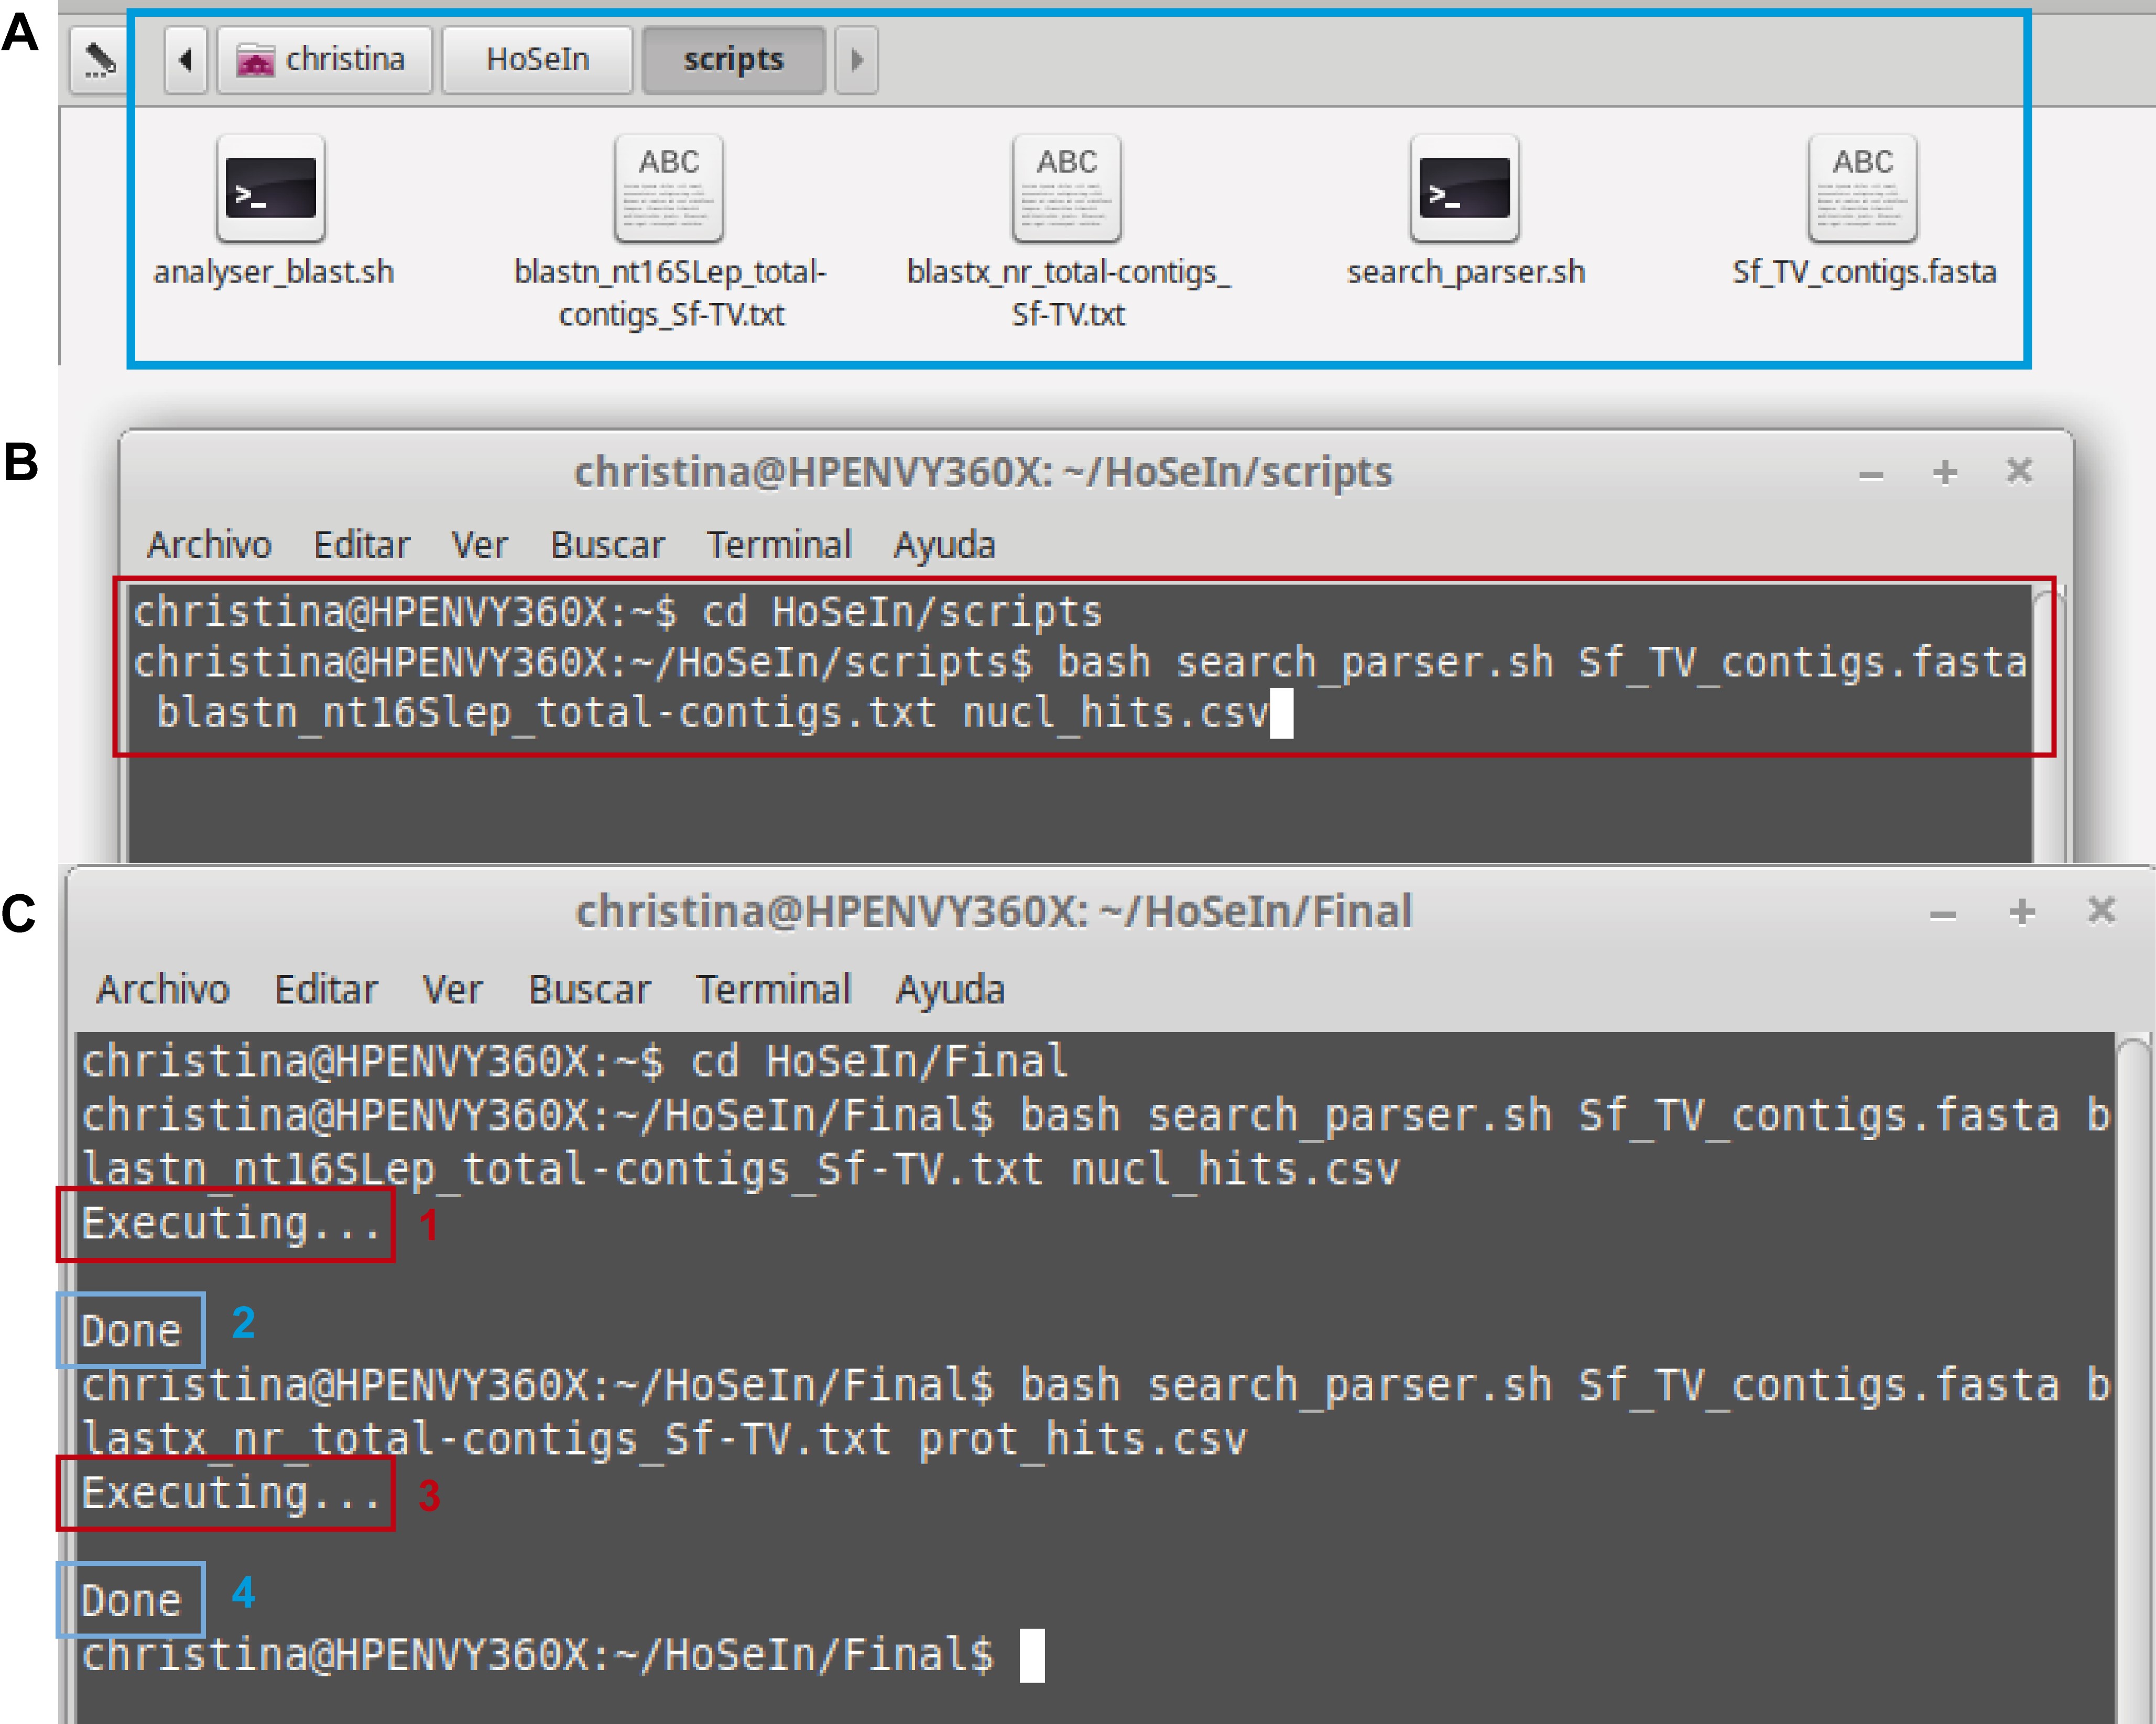Select blastx_nr_total-contigs_Sf-TV.txt file icon
The image size is (2156, 1724).
tap(1067, 188)
